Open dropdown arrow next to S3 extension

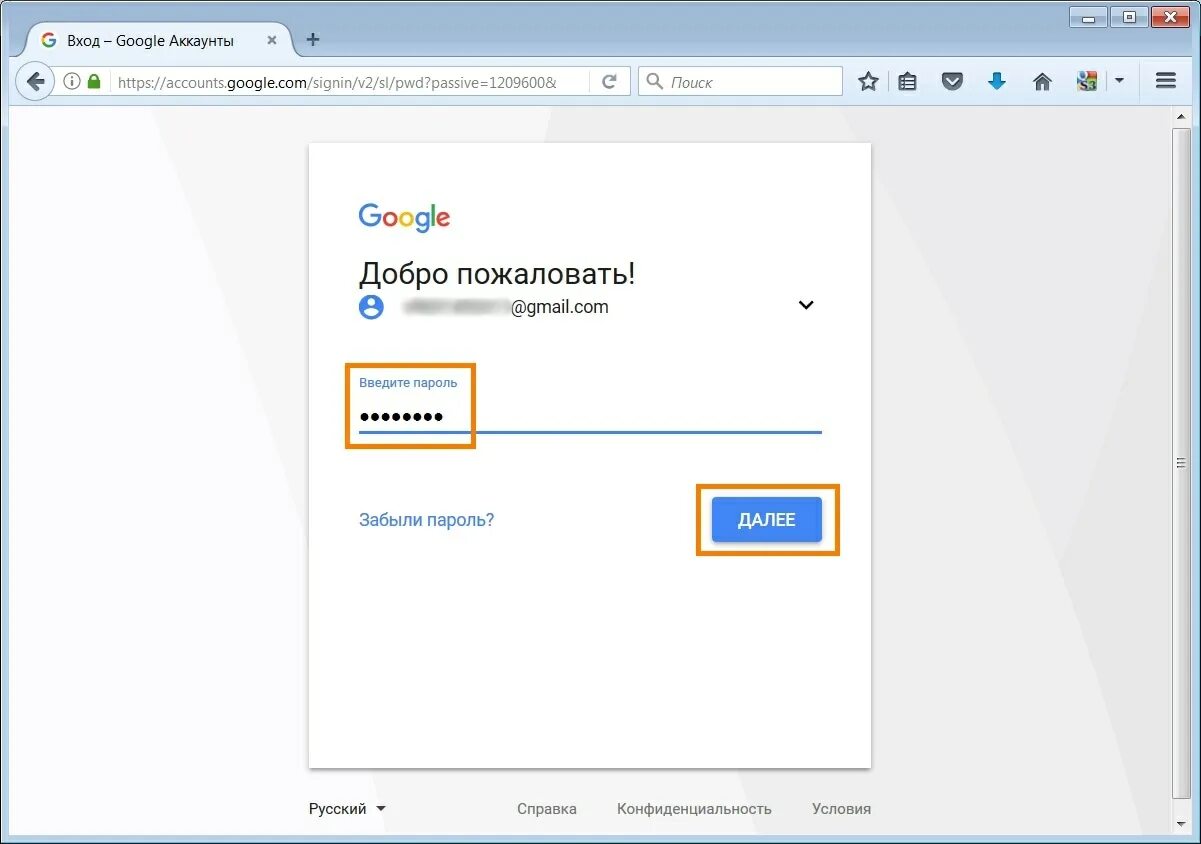click(x=1119, y=81)
